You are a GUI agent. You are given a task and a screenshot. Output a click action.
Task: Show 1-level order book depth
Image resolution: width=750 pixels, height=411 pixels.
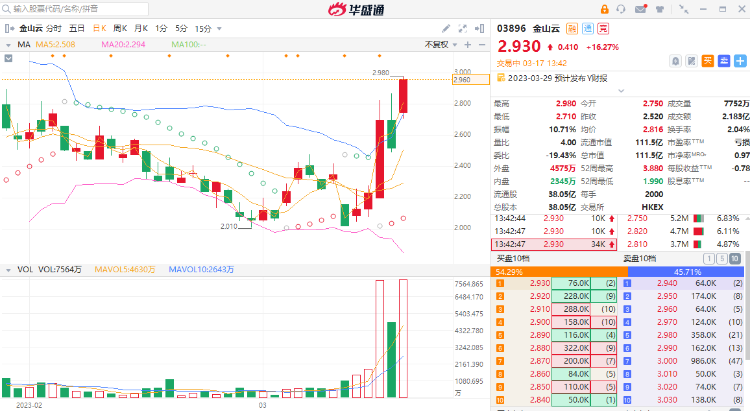click(709, 259)
